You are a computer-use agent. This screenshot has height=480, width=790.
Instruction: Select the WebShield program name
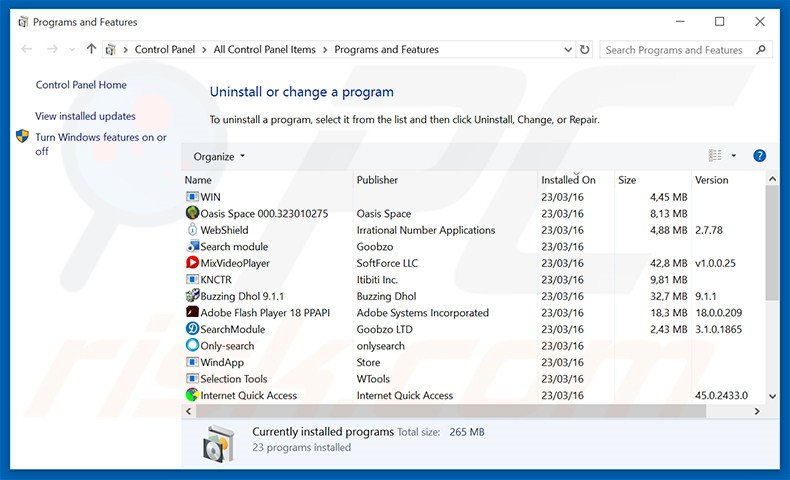pyautogui.click(x=224, y=230)
